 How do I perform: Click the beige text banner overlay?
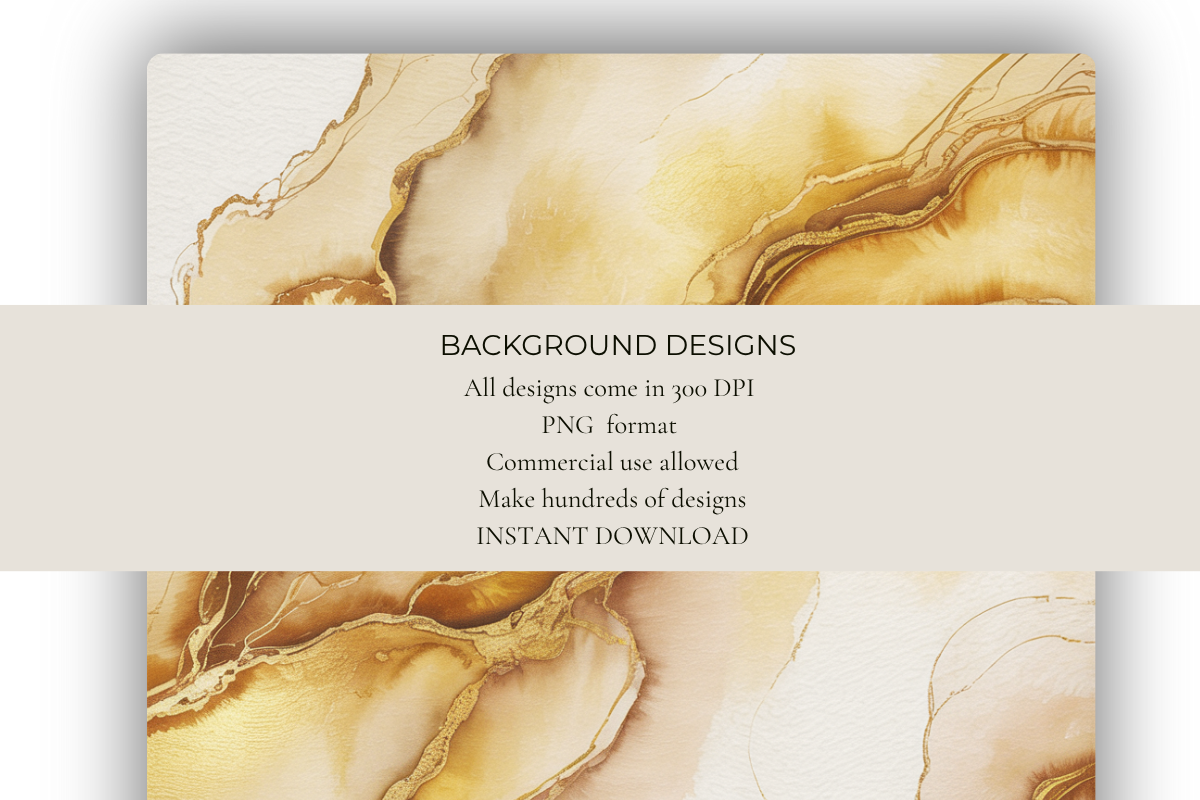click(250, 440)
